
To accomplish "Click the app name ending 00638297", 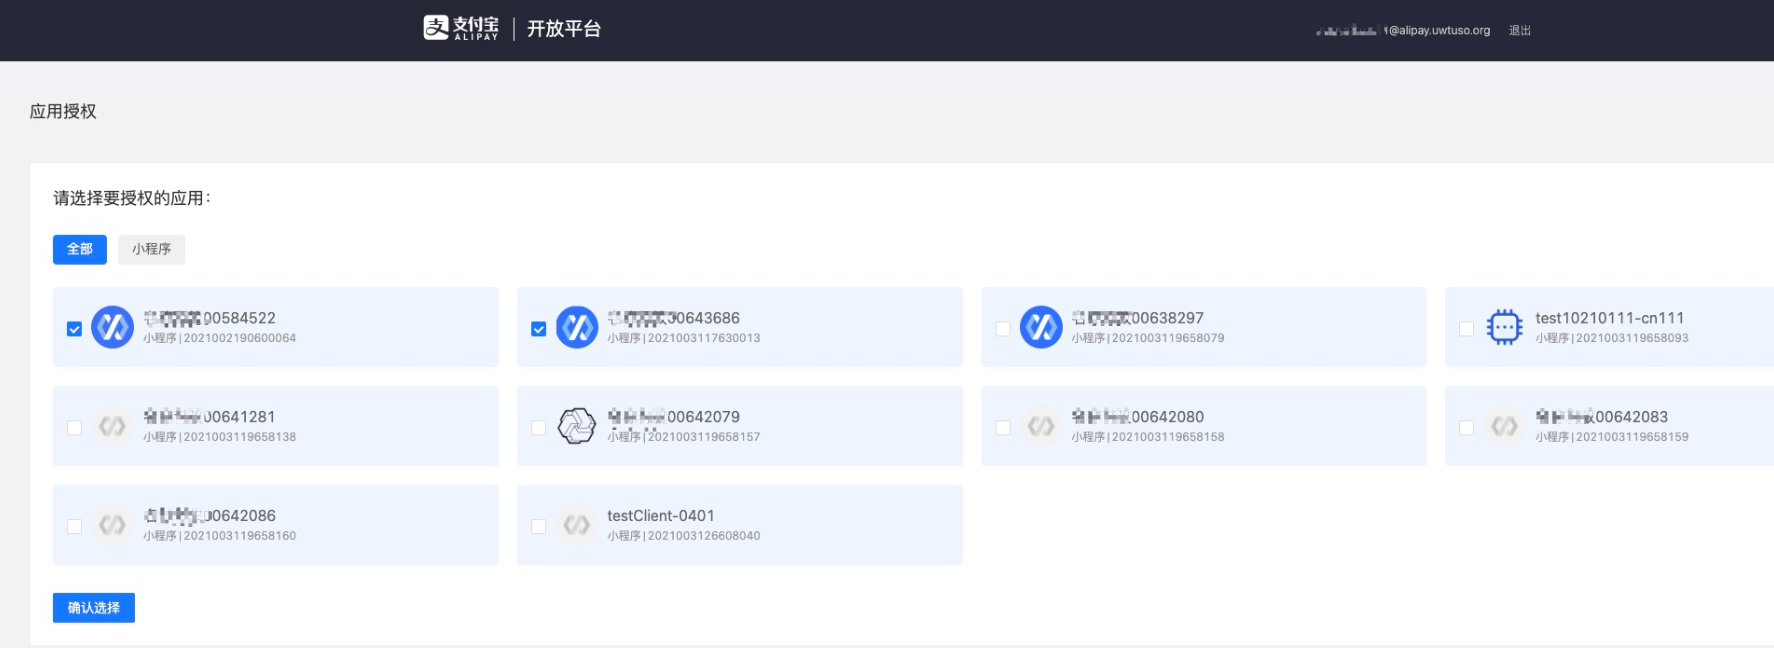I will [x=1138, y=318].
